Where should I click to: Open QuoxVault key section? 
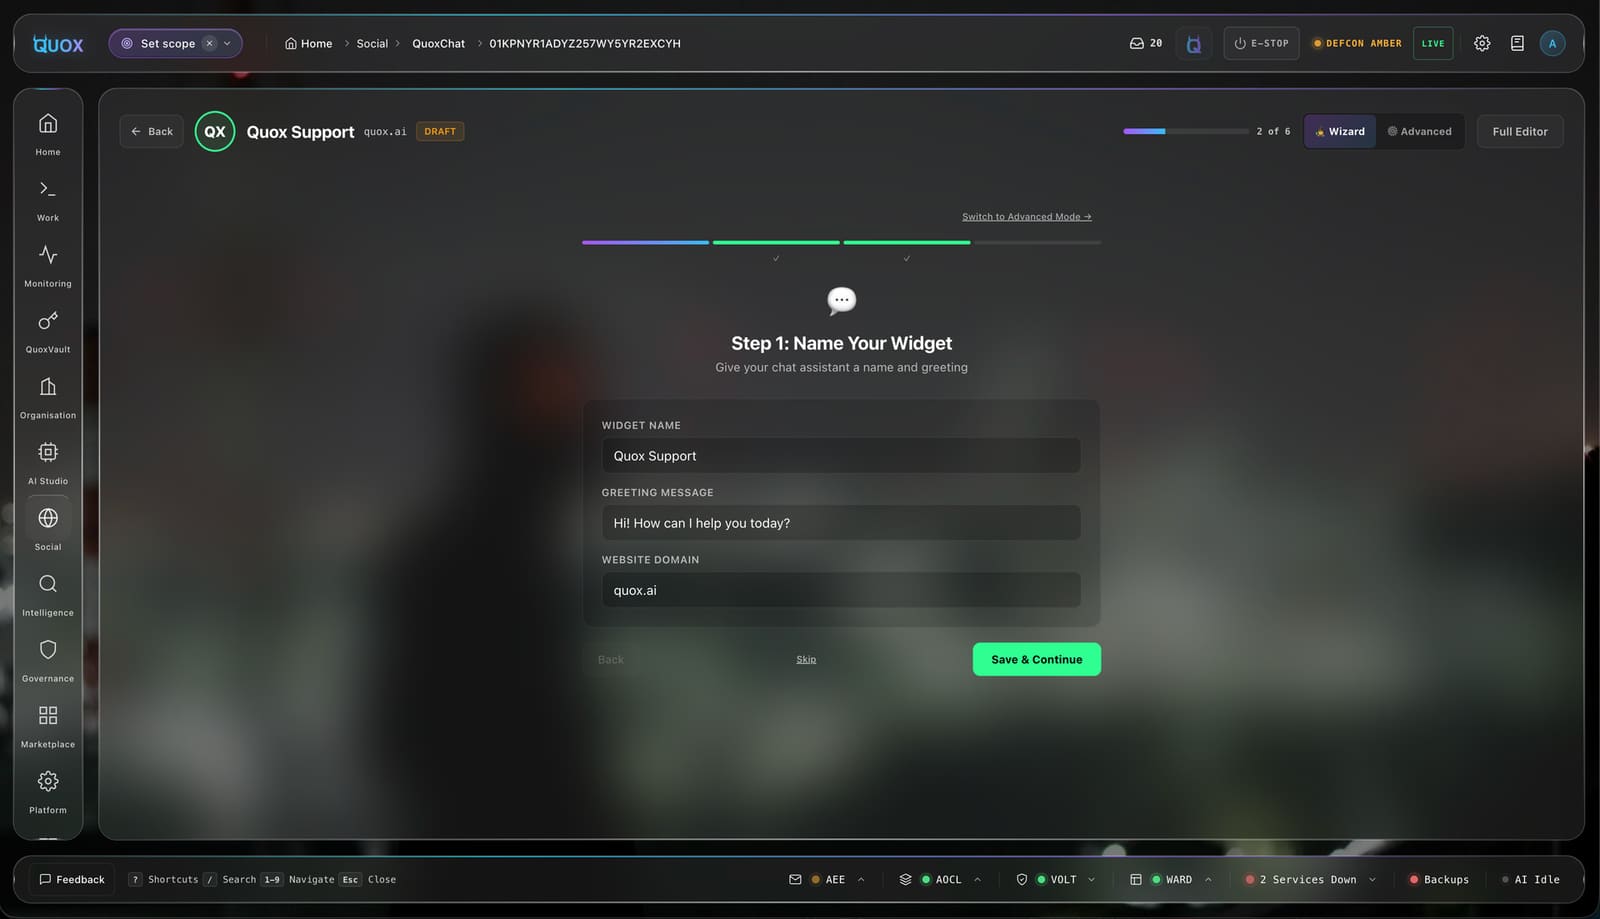tap(48, 331)
